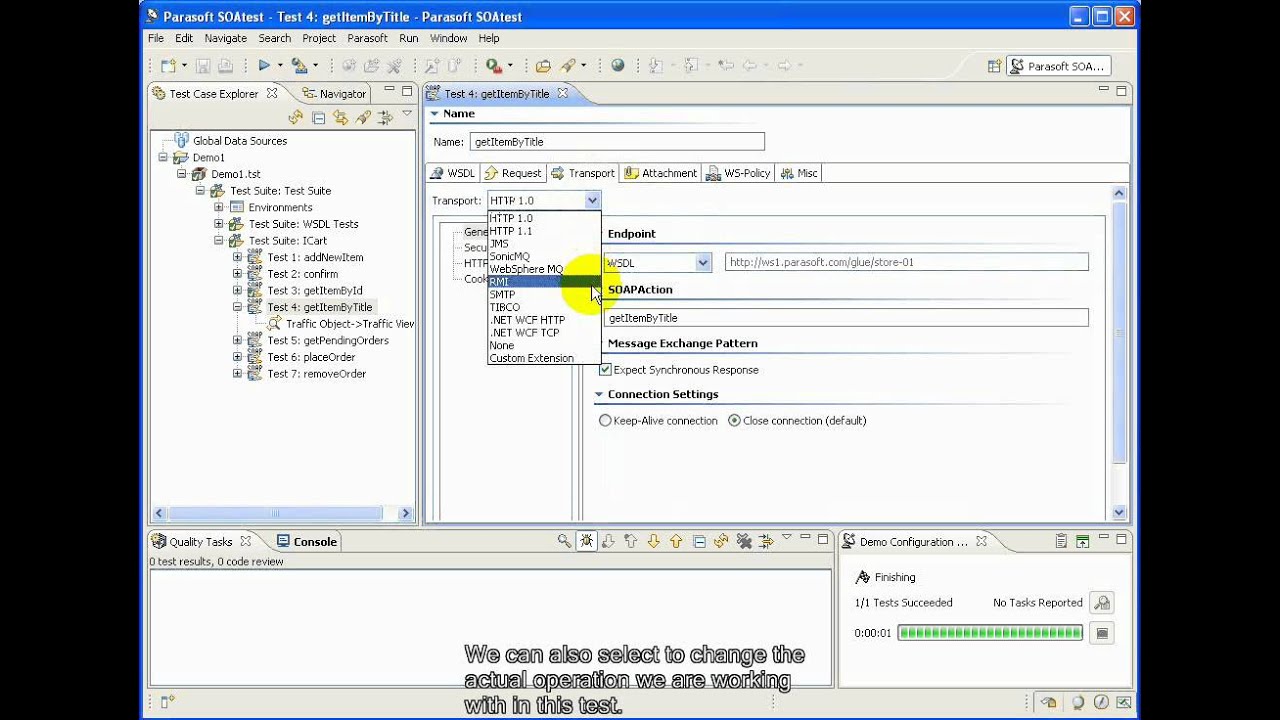
Task: Select Test 5: getPendingOrders tree item
Action: click(x=328, y=340)
